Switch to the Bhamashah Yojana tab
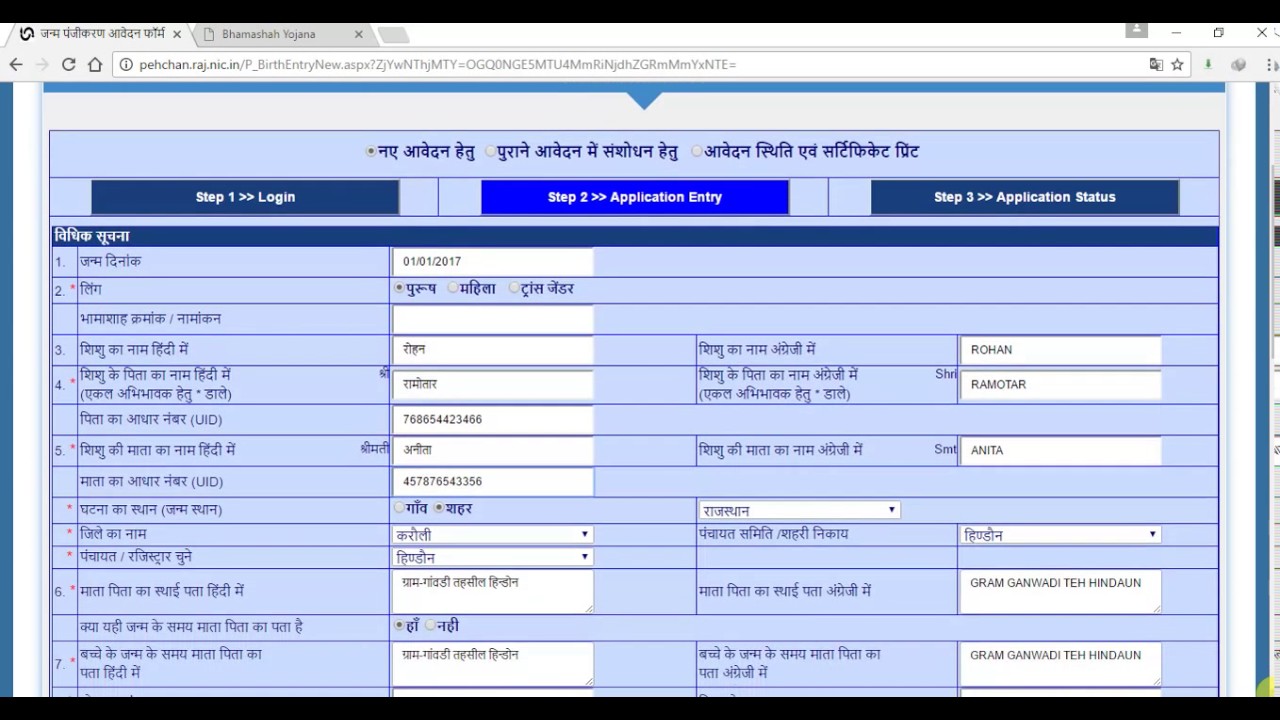Image resolution: width=1280 pixels, height=720 pixels. [x=281, y=34]
